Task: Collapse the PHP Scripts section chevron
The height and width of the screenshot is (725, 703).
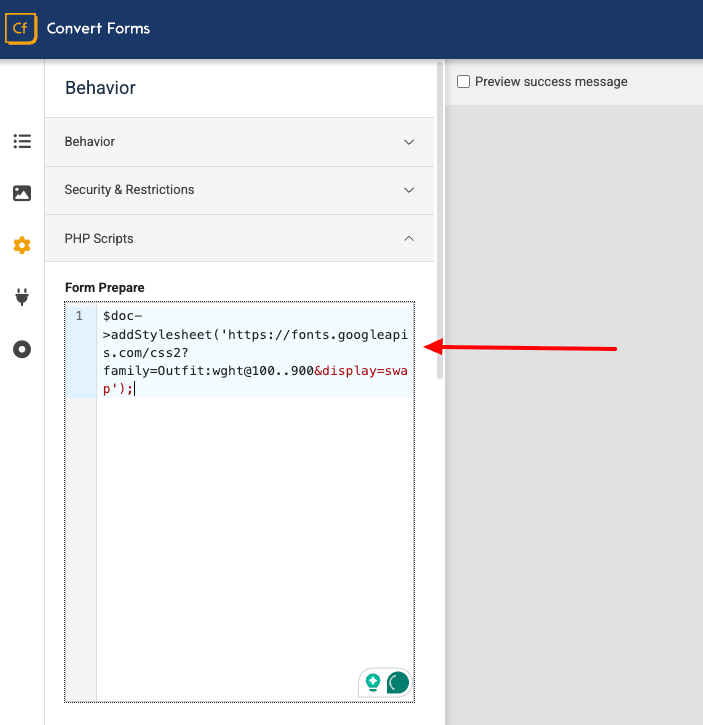Action: point(409,239)
